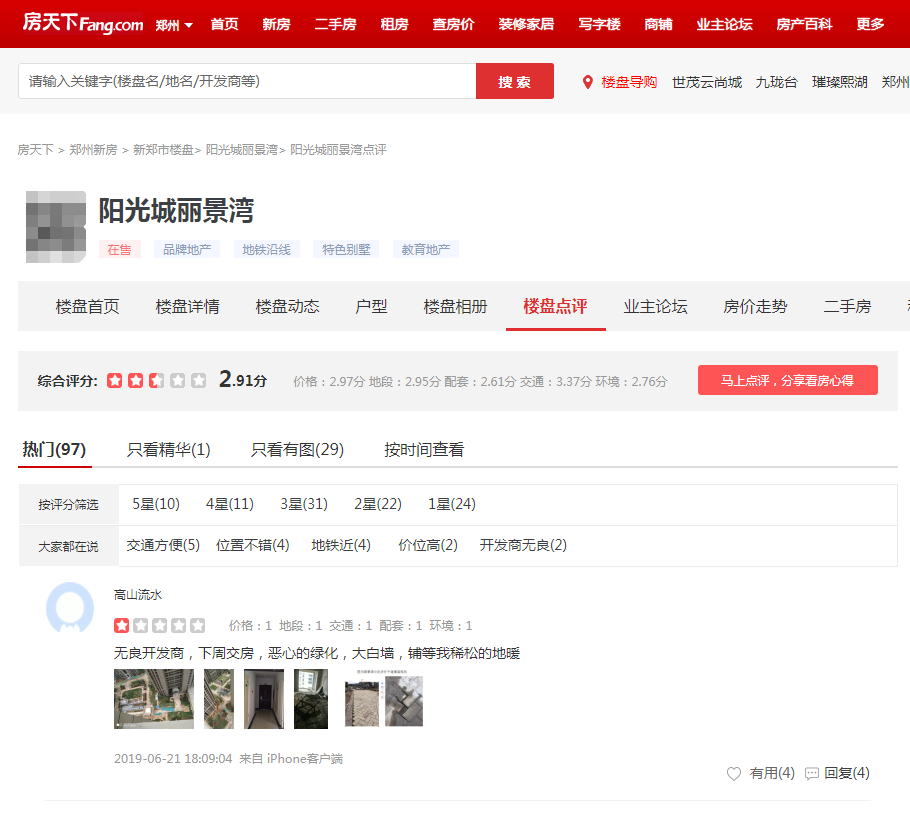Screen dimensions: 910x813
Task: Click the heart icon beside 有用(4)
Action: 734,773
